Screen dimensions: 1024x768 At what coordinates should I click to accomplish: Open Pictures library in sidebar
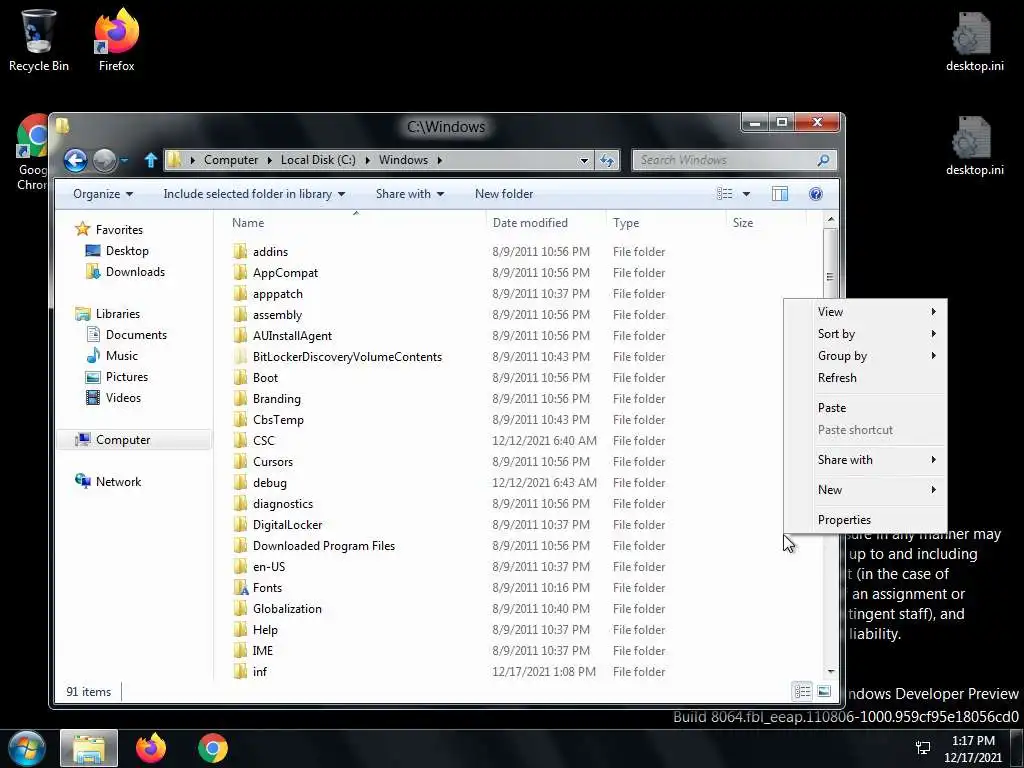[127, 377]
